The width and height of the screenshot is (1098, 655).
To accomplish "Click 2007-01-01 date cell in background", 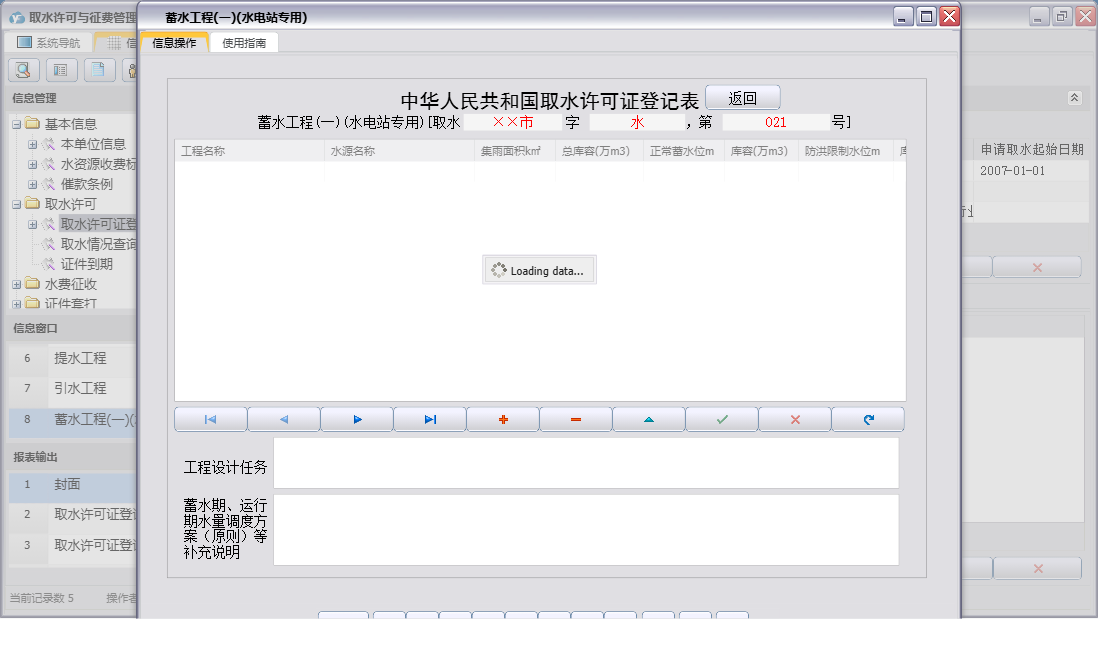I will coord(1013,170).
